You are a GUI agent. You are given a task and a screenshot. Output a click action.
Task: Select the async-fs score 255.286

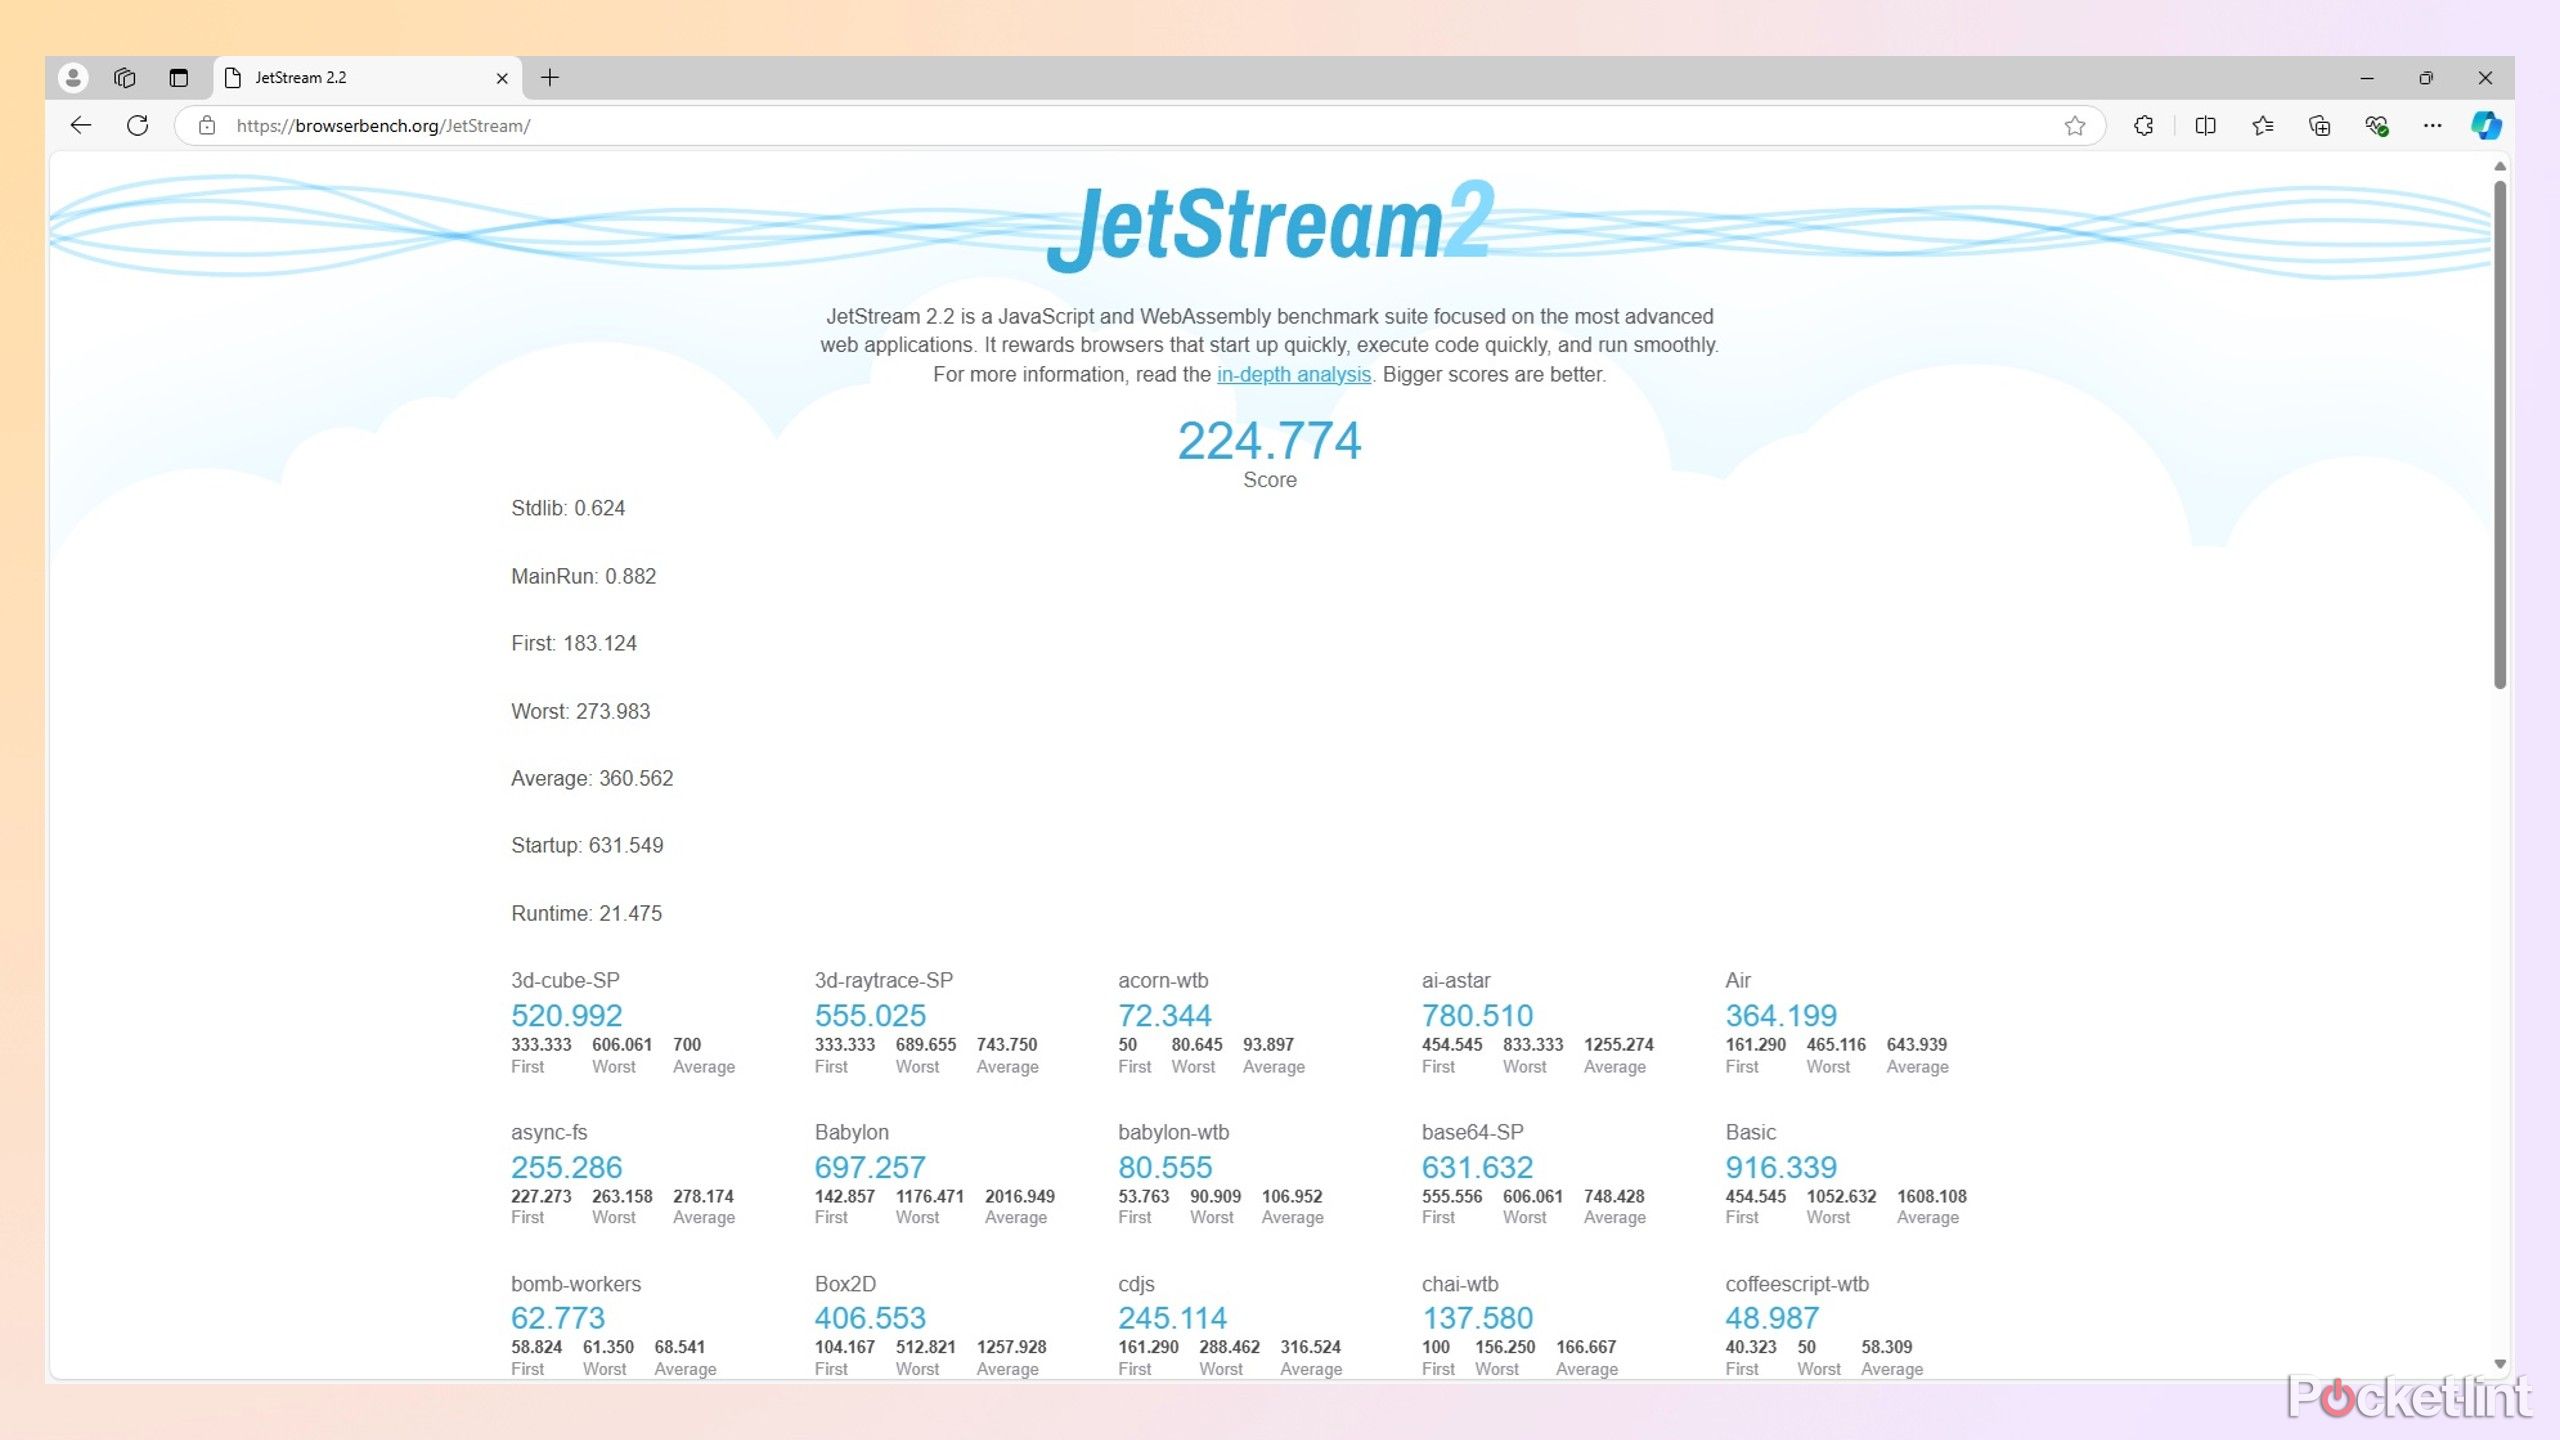click(x=567, y=1168)
